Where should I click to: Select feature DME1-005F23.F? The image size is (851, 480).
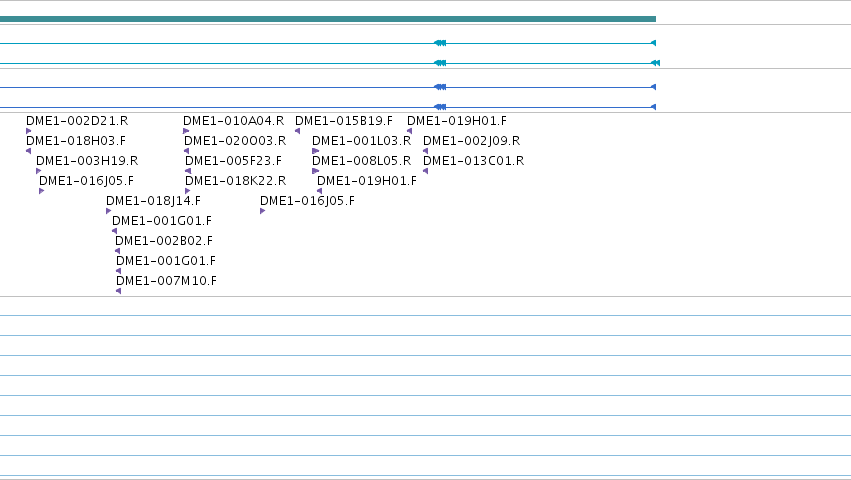[x=233, y=161]
